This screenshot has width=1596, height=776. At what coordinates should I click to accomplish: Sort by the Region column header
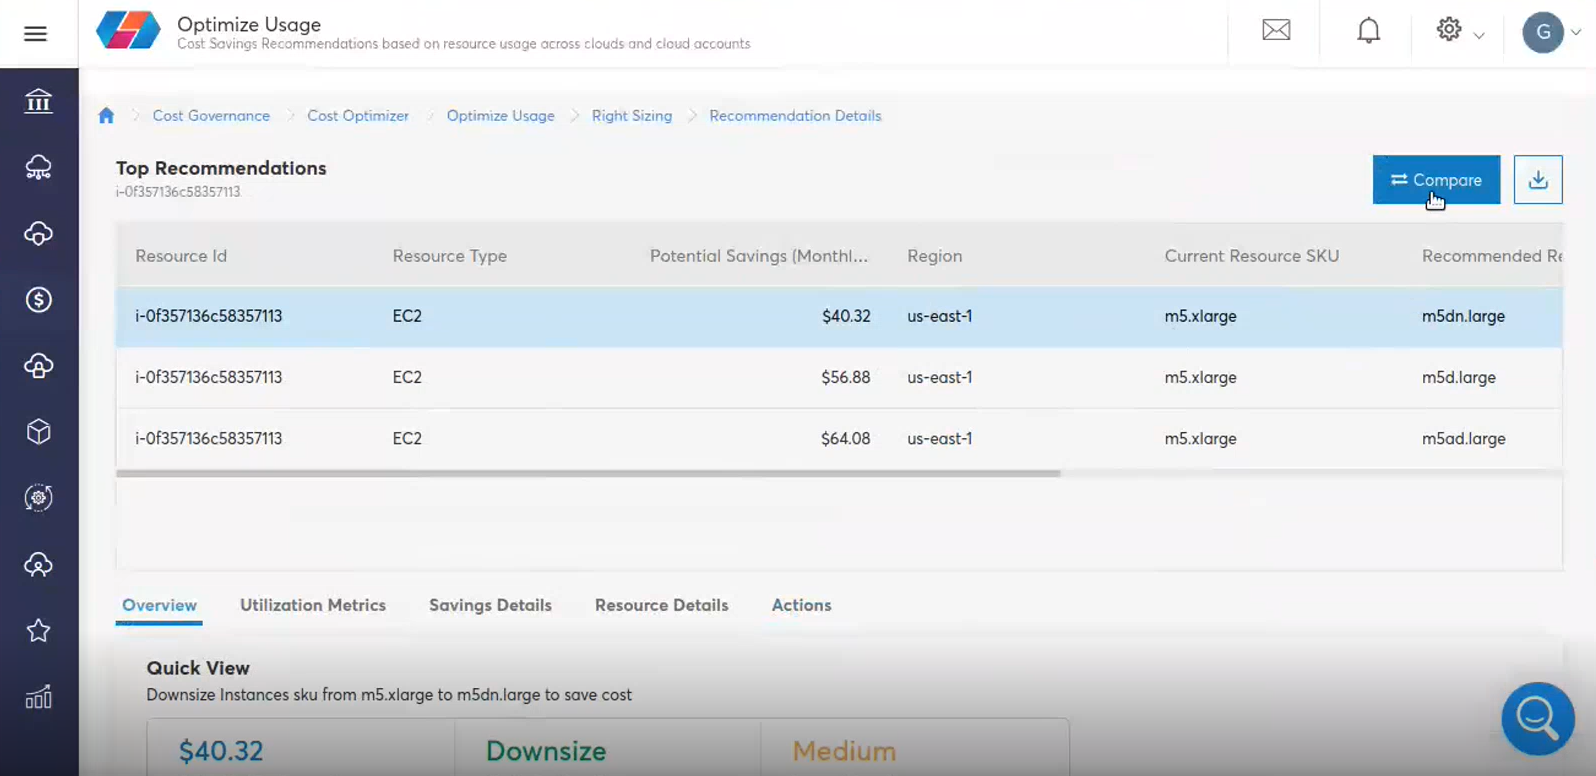934,256
